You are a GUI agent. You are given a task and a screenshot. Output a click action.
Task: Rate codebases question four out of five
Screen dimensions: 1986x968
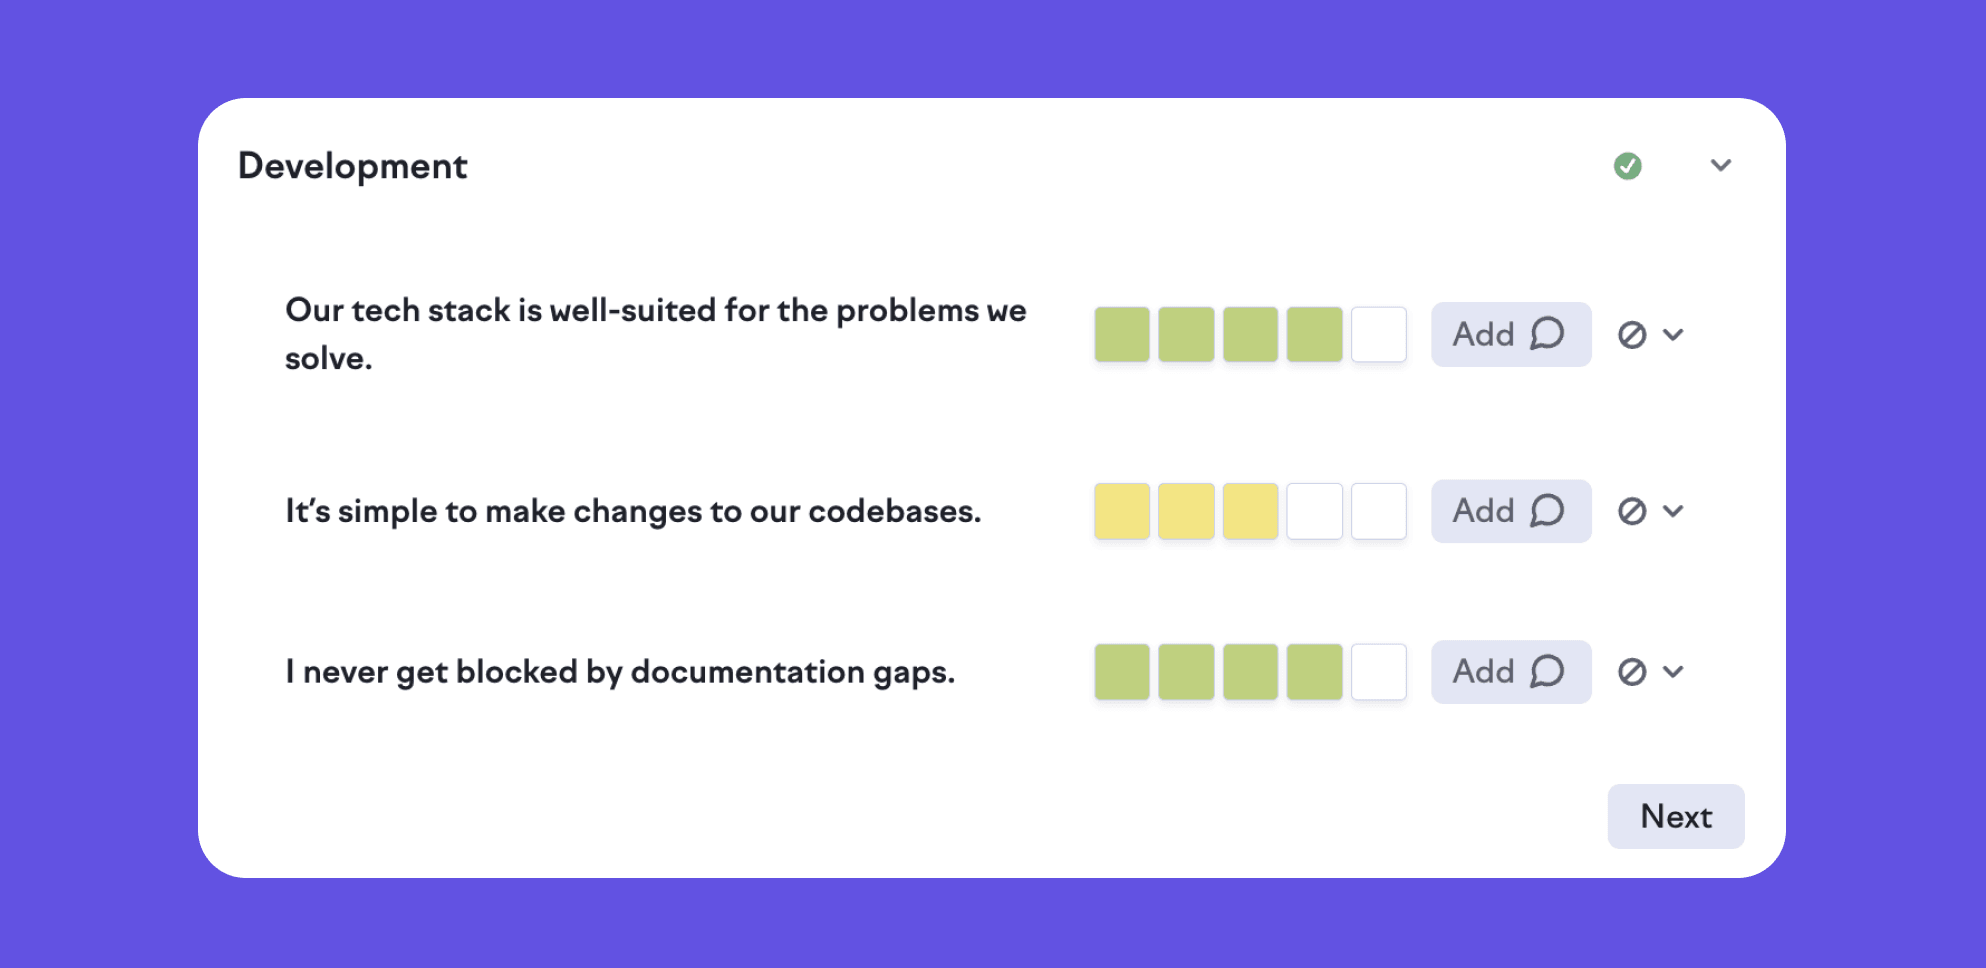pyautogui.click(x=1314, y=512)
